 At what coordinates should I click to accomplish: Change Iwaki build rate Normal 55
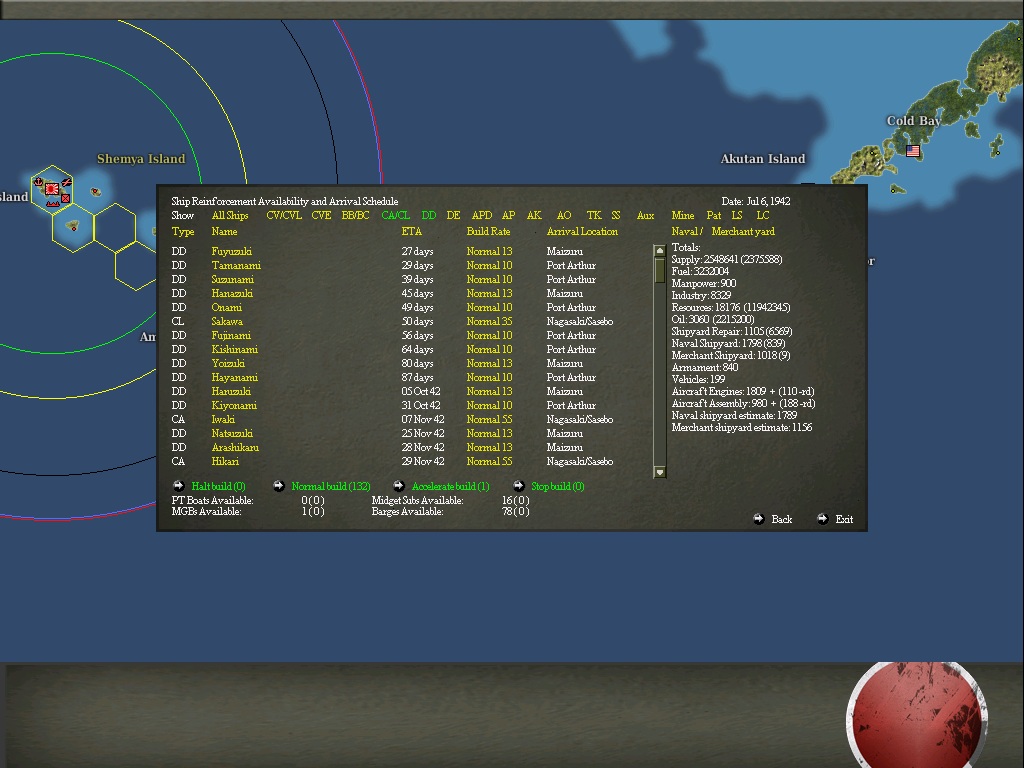click(x=489, y=419)
